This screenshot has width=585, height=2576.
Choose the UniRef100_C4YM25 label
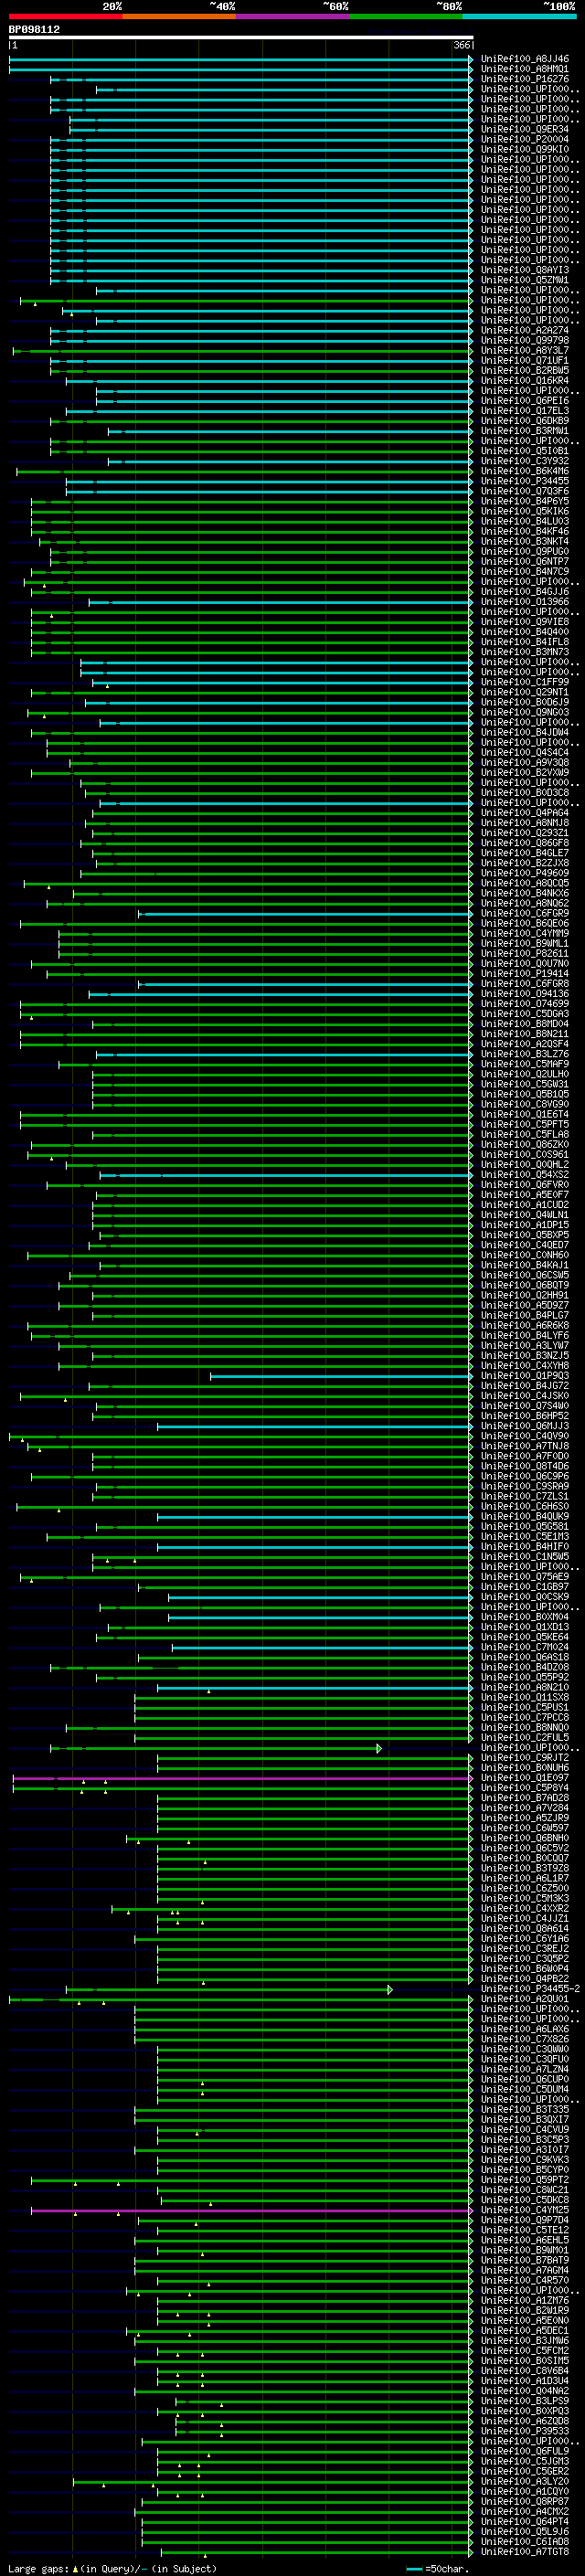[524, 2209]
